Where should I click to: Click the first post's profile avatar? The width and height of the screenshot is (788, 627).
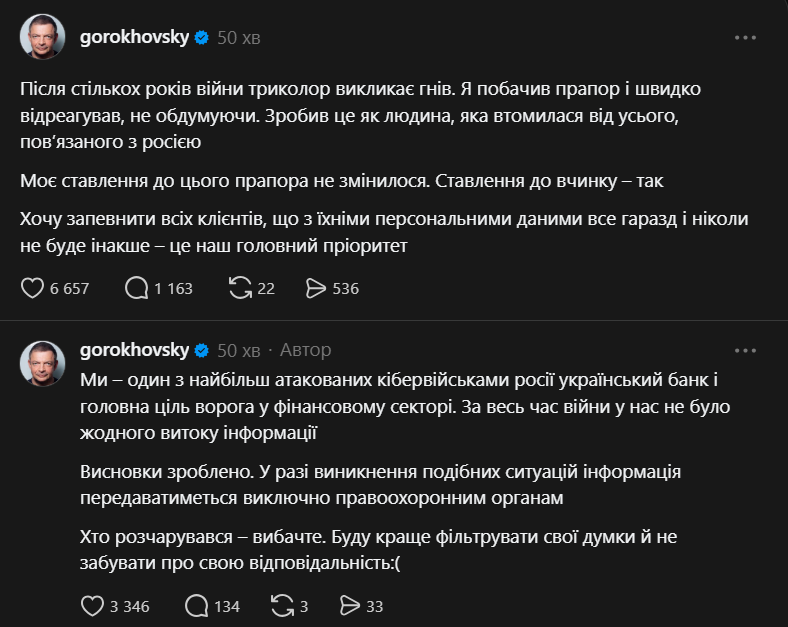[42, 38]
